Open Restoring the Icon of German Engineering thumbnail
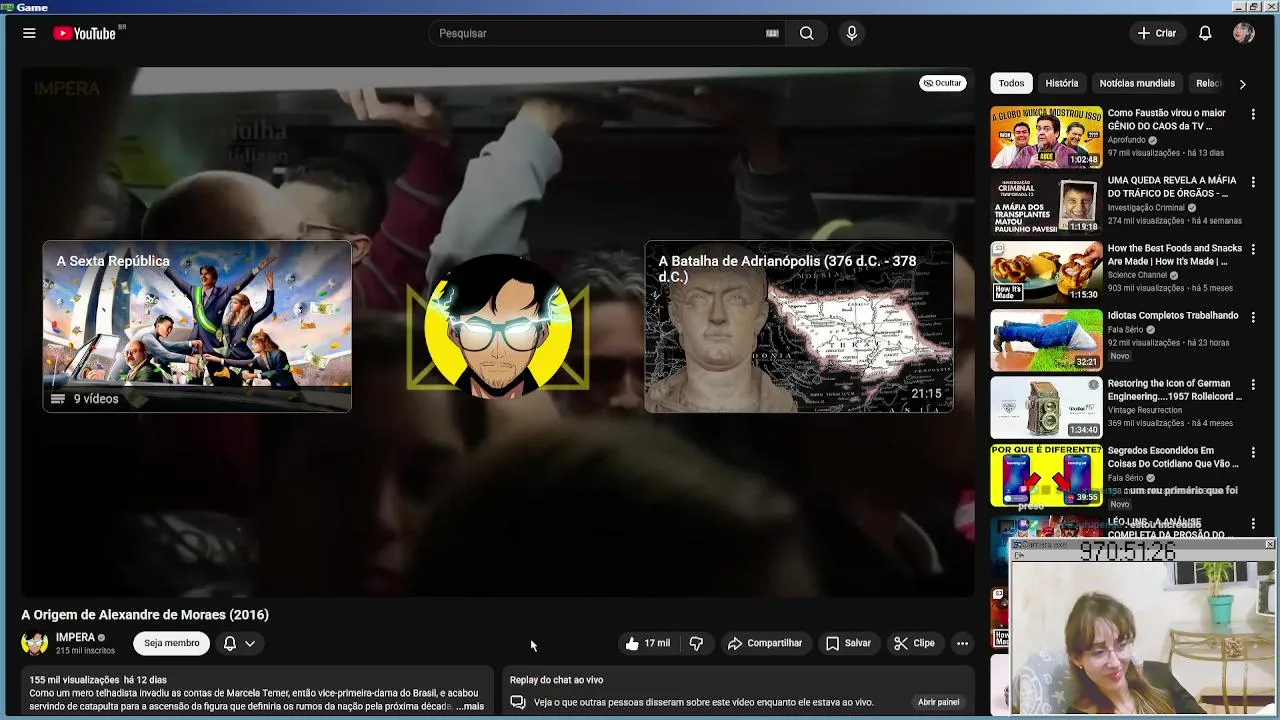The height and width of the screenshot is (720, 1280). pos(1046,407)
